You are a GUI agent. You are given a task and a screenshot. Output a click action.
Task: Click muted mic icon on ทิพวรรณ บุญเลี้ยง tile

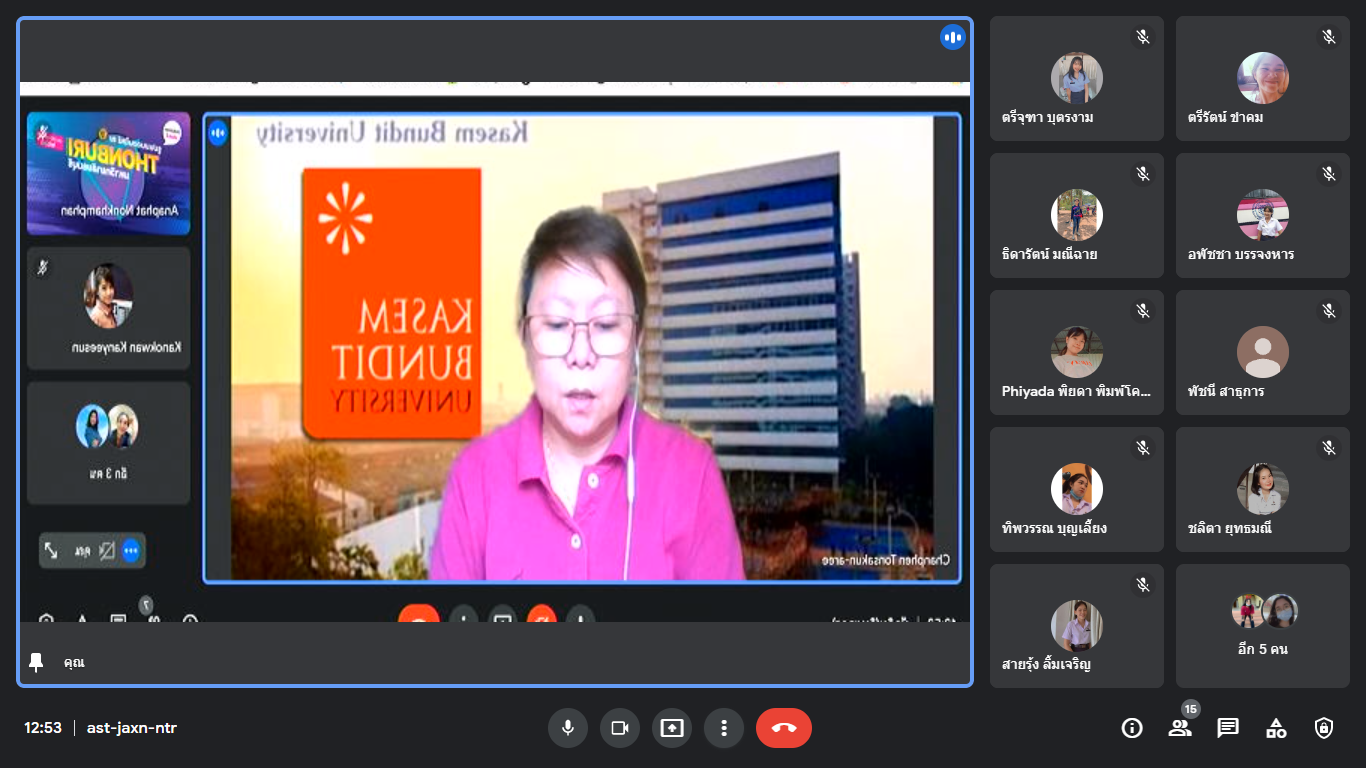pyautogui.click(x=1143, y=448)
